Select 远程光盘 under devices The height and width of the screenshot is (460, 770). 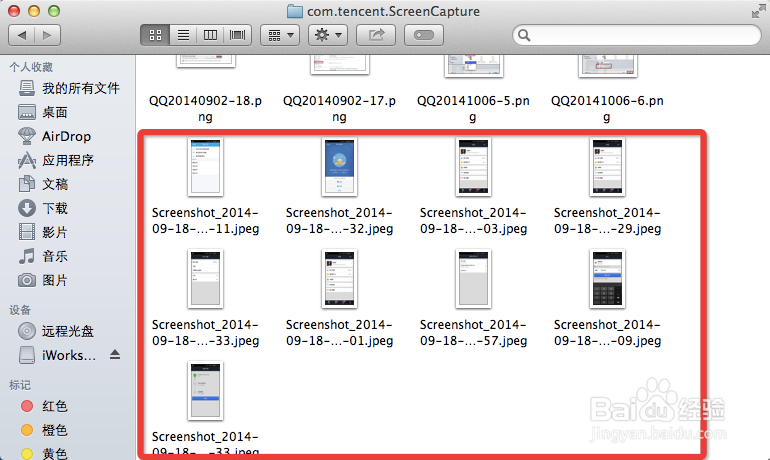pyautogui.click(x=55, y=331)
